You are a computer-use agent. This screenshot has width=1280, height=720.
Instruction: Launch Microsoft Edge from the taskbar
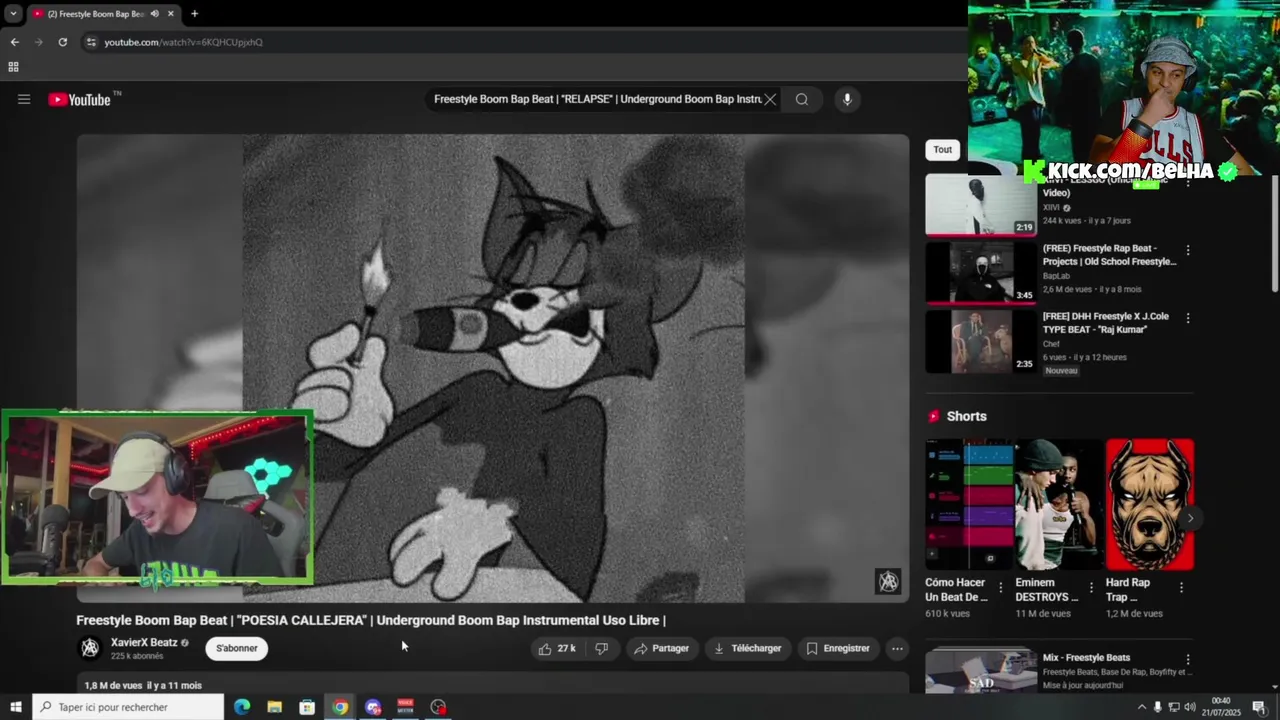(x=242, y=707)
